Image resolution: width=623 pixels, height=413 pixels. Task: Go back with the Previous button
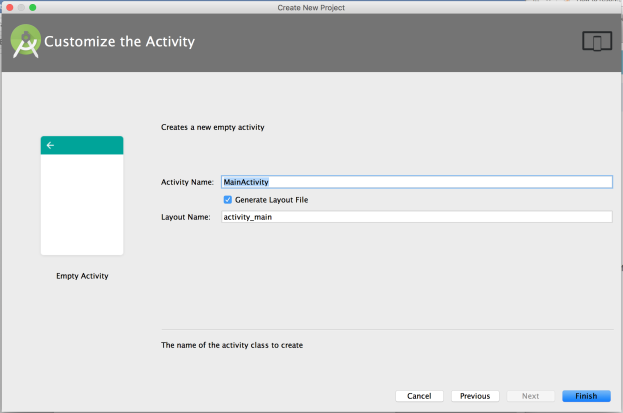point(475,396)
